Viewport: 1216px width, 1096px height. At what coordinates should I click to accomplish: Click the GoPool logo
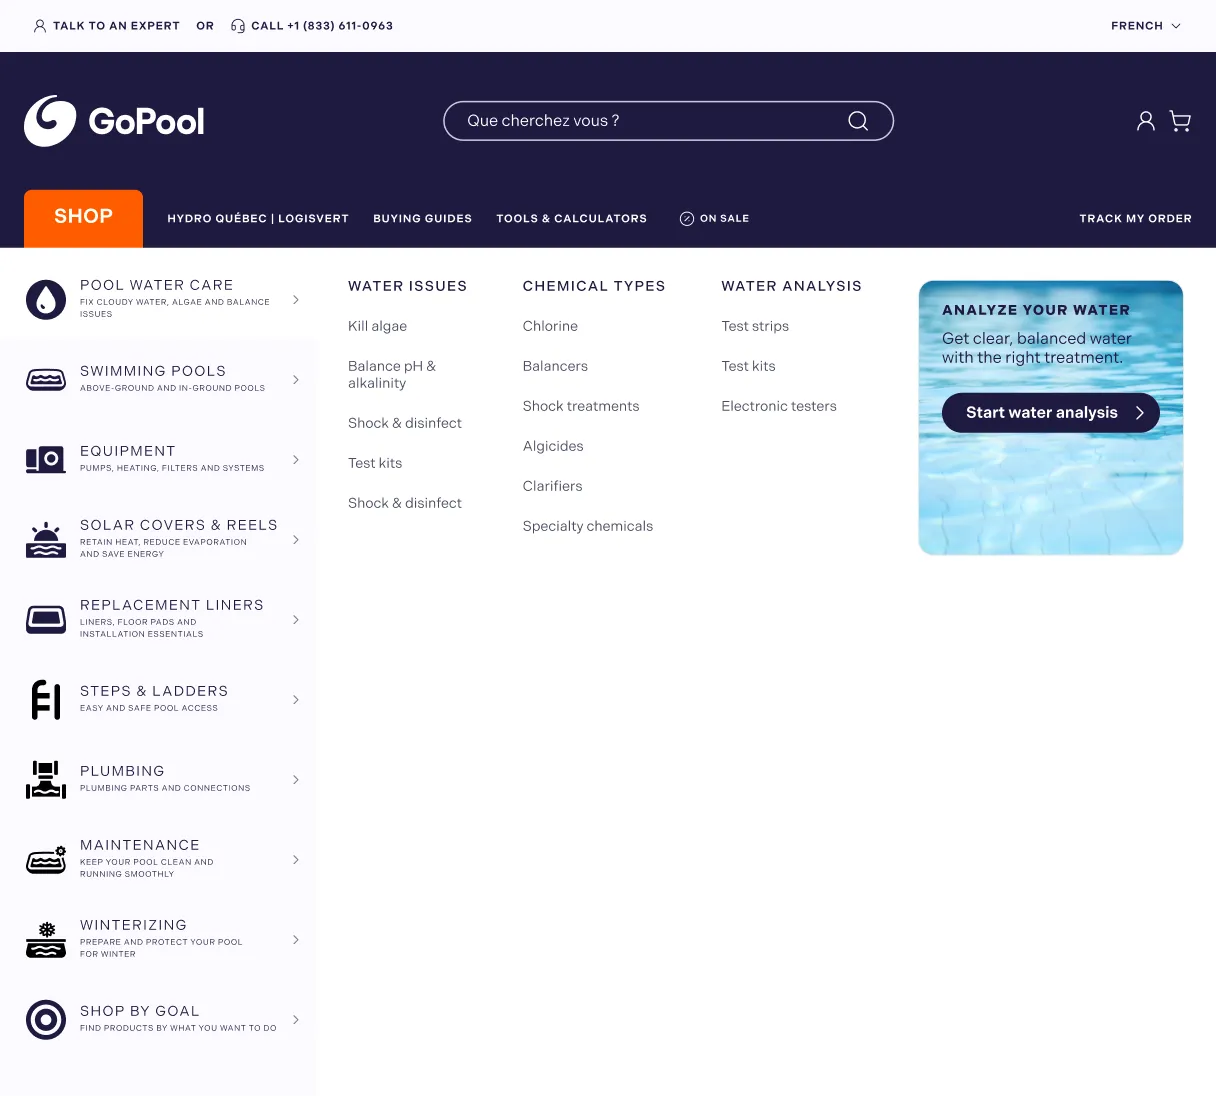(x=114, y=121)
